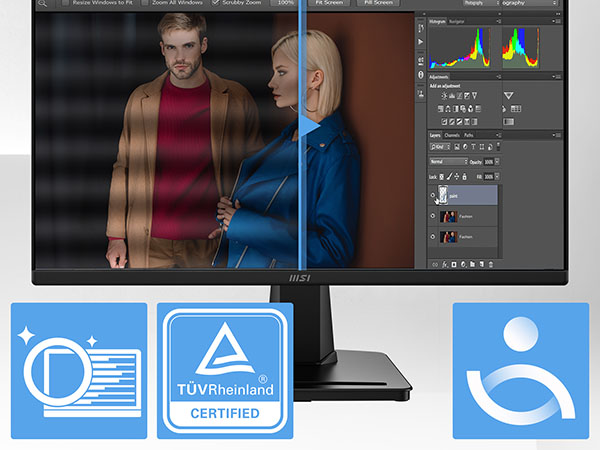Click Add layer style fx icon
Image resolution: width=600 pixels, height=450 pixels.
coord(445,264)
